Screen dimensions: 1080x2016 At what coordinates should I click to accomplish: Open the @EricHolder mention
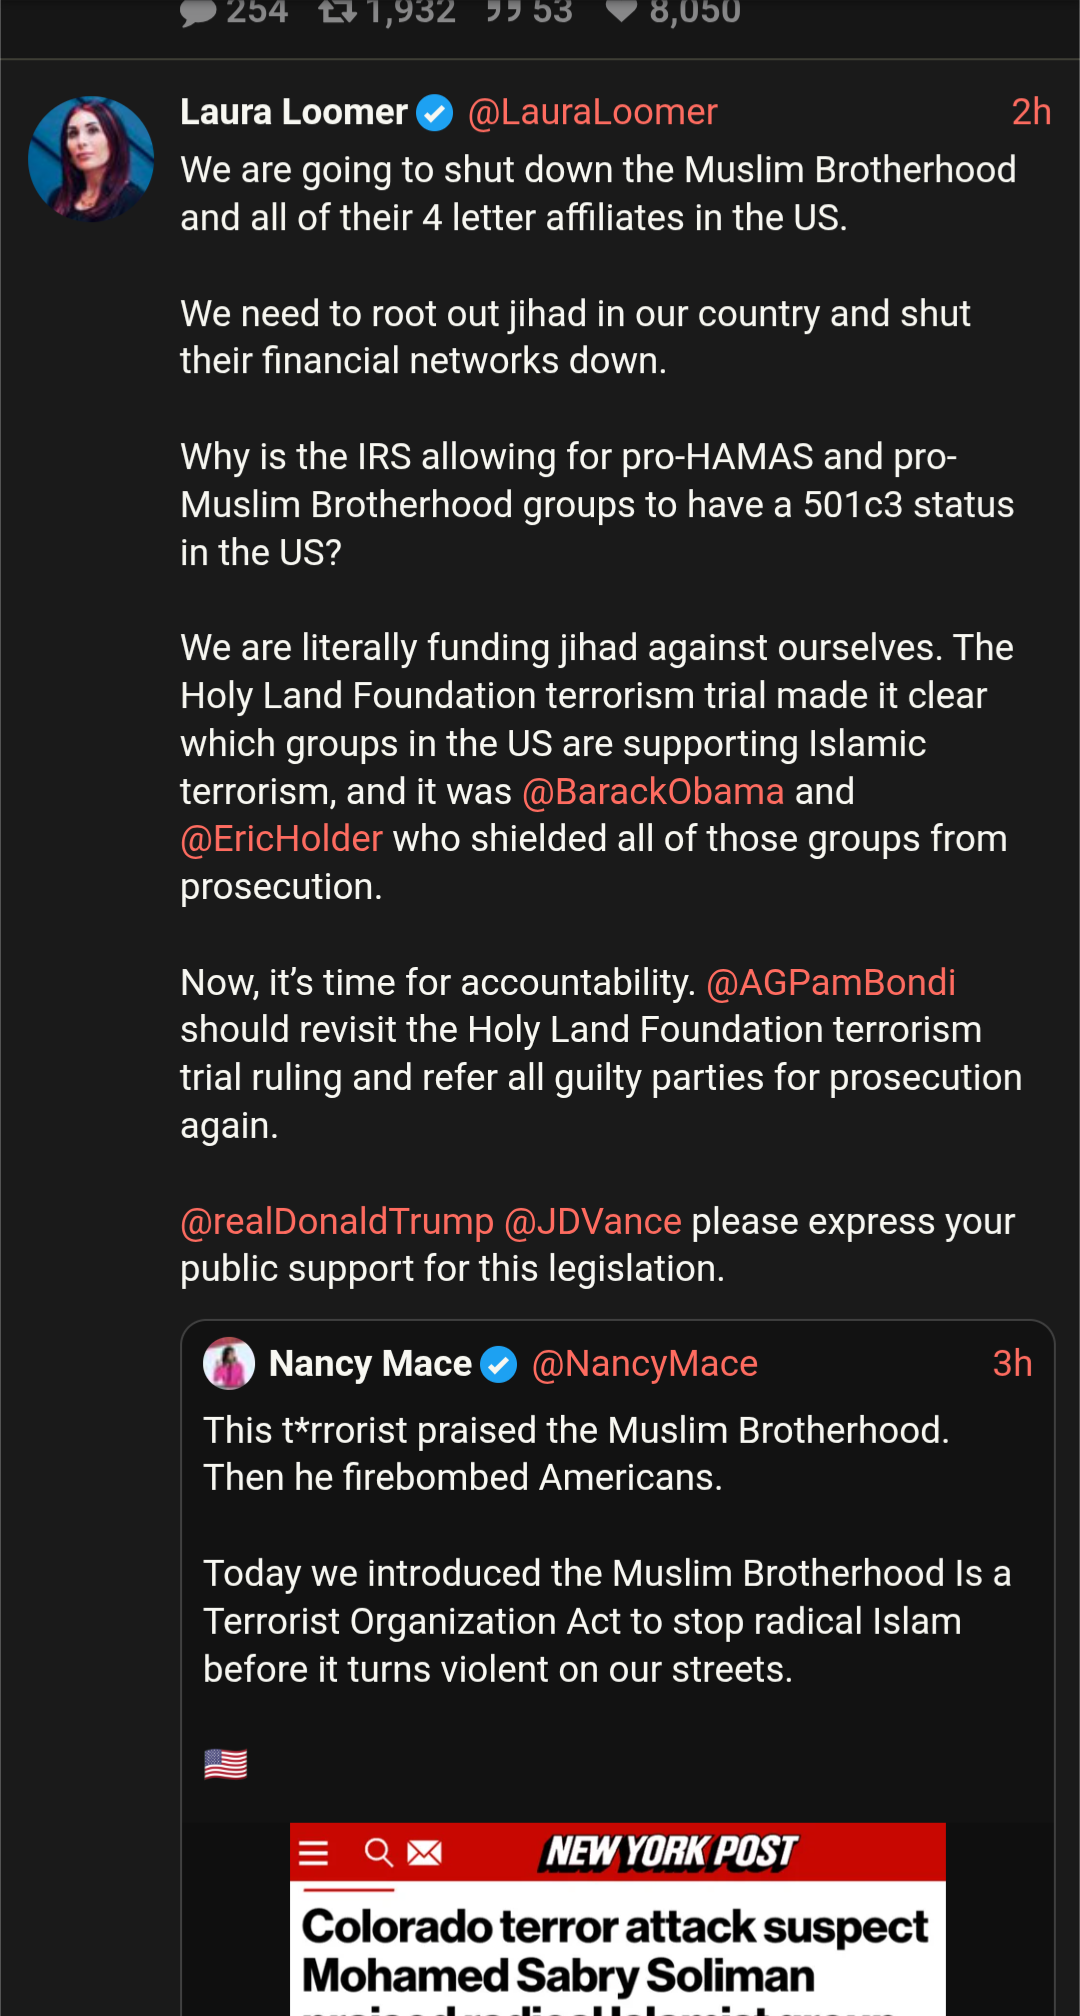281,838
